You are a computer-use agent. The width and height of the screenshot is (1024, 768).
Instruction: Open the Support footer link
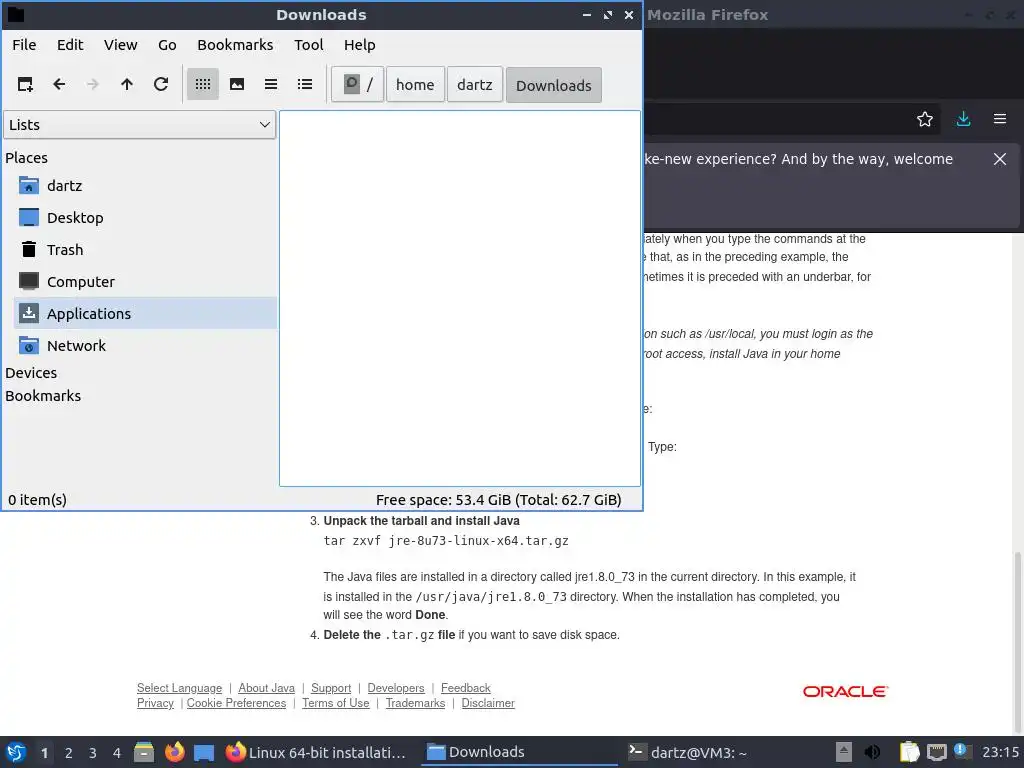(331, 688)
